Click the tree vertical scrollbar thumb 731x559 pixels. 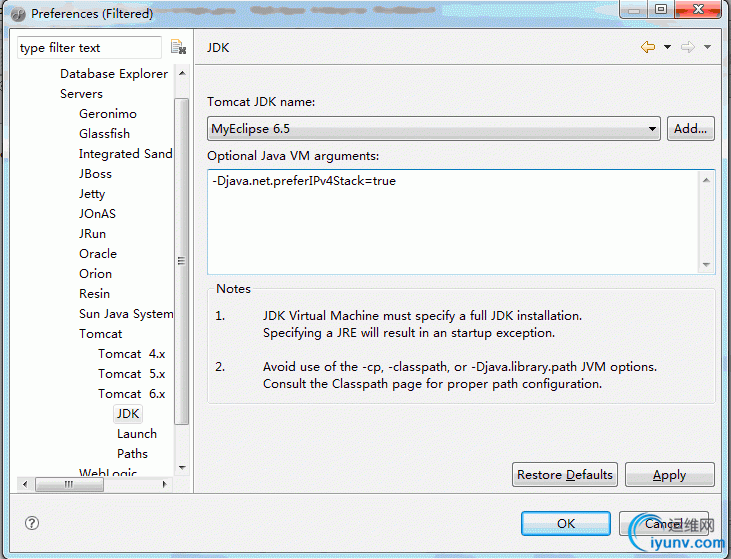point(181,261)
